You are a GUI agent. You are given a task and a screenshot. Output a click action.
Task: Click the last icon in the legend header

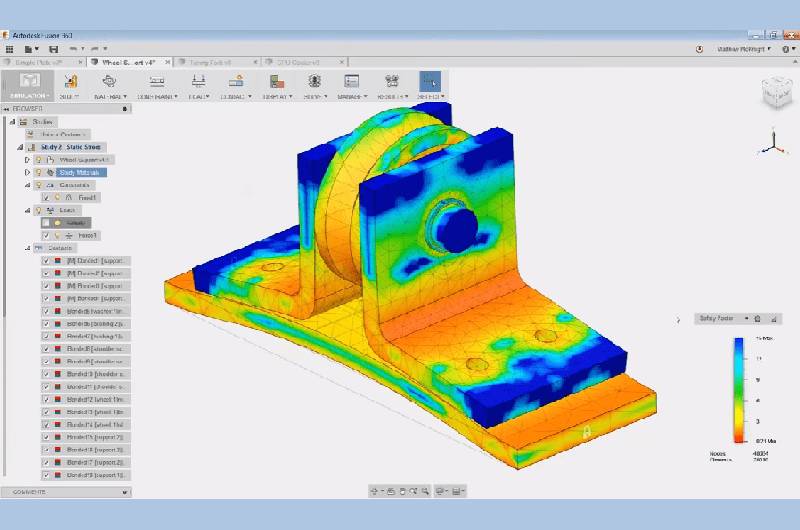tap(774, 319)
